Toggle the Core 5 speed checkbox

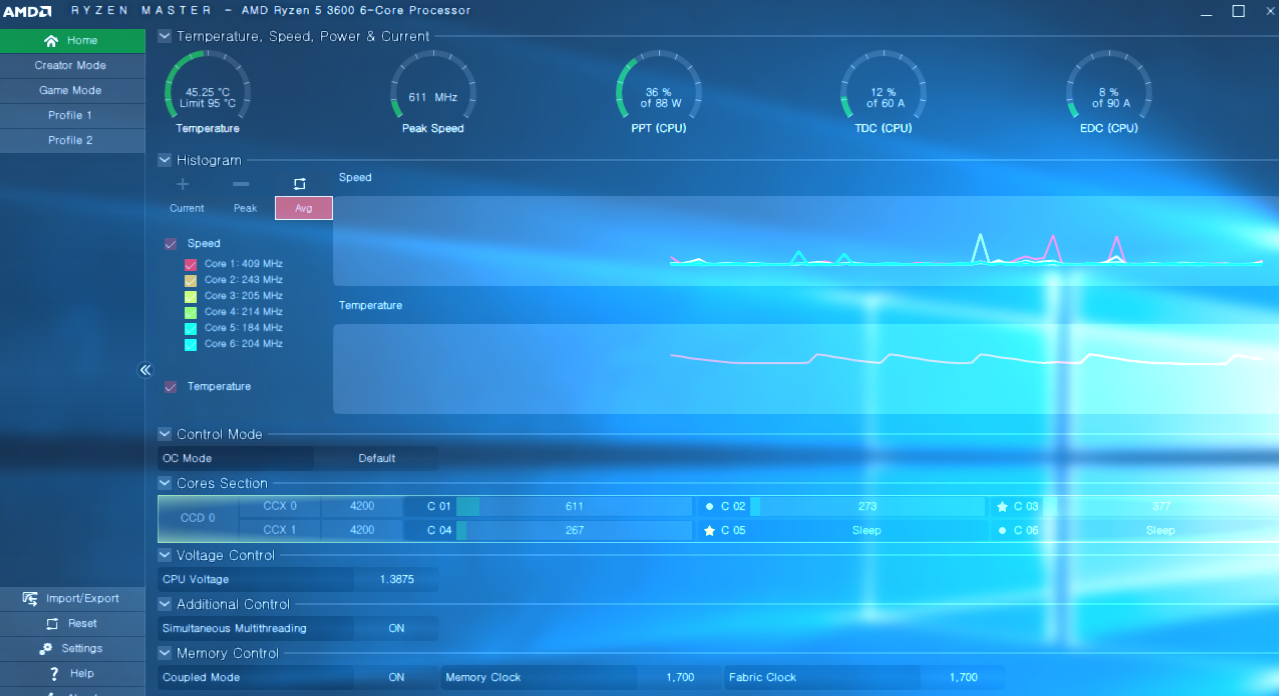coord(191,329)
